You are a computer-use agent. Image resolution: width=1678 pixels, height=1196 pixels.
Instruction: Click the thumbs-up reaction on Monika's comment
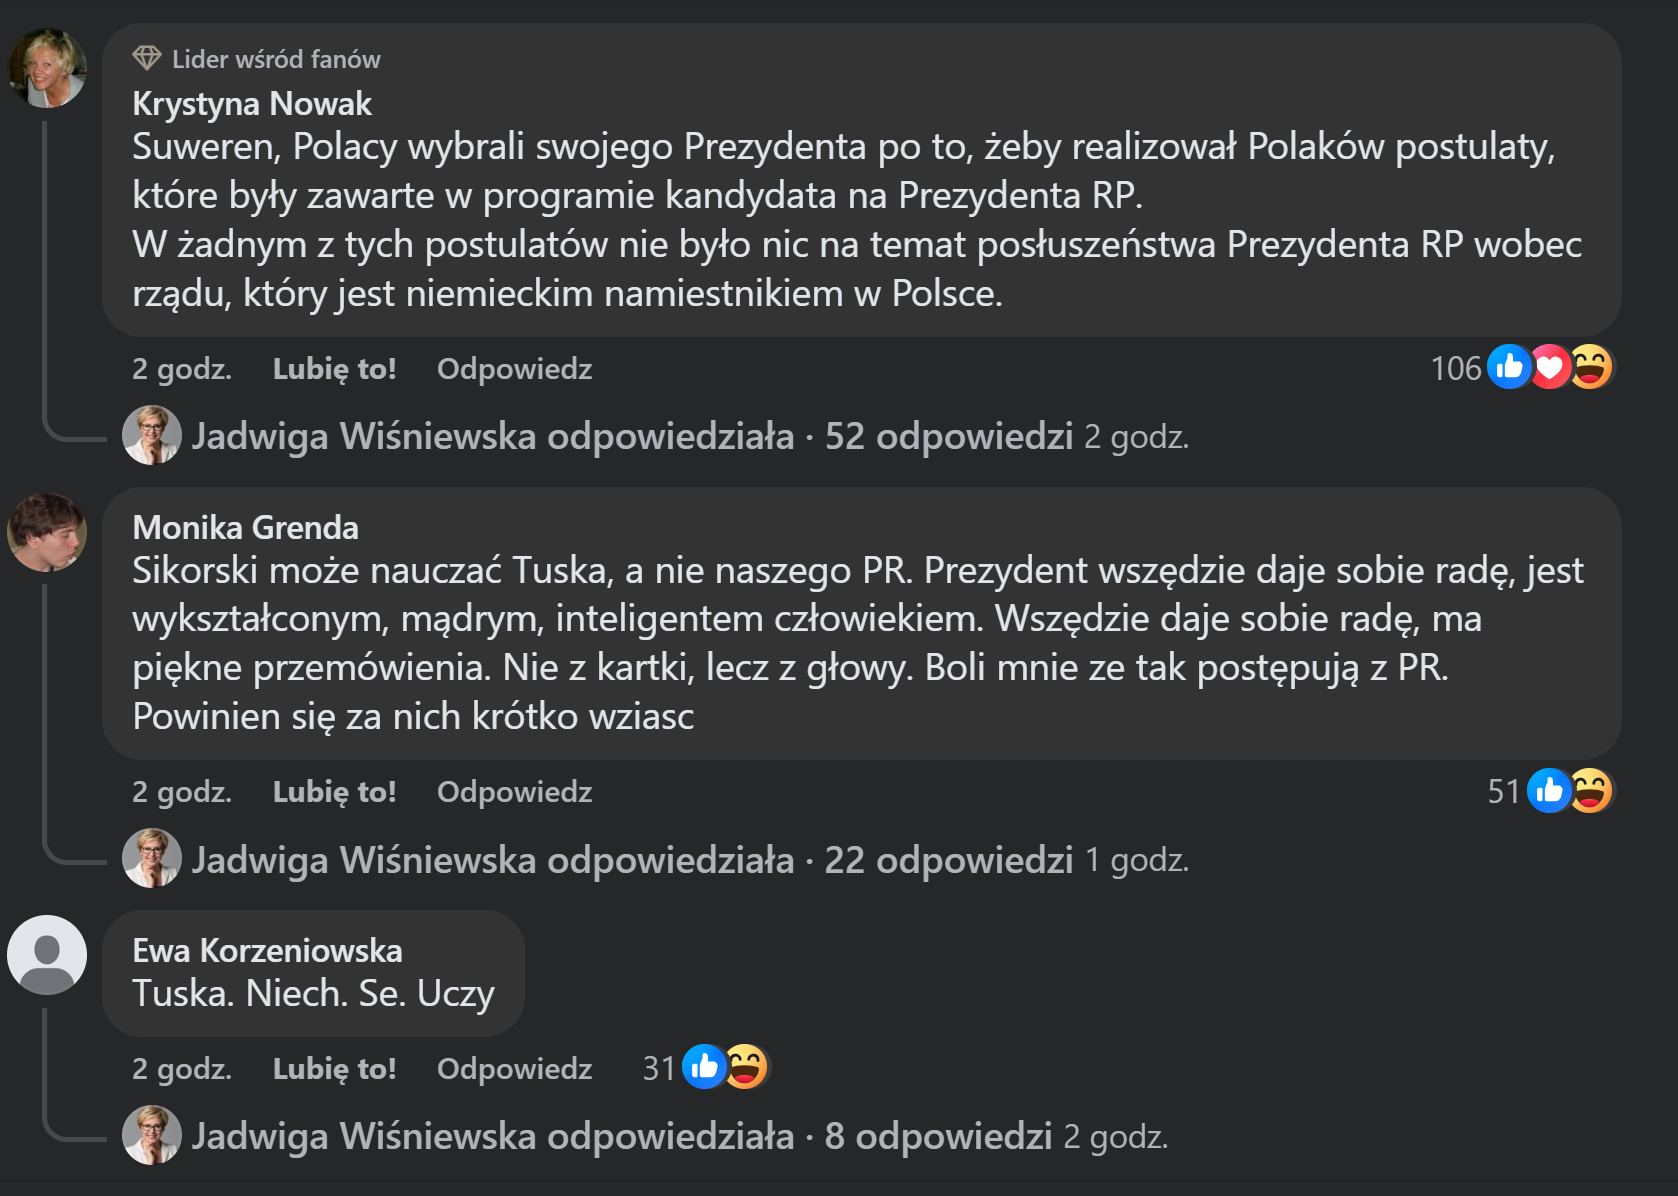tap(1549, 791)
